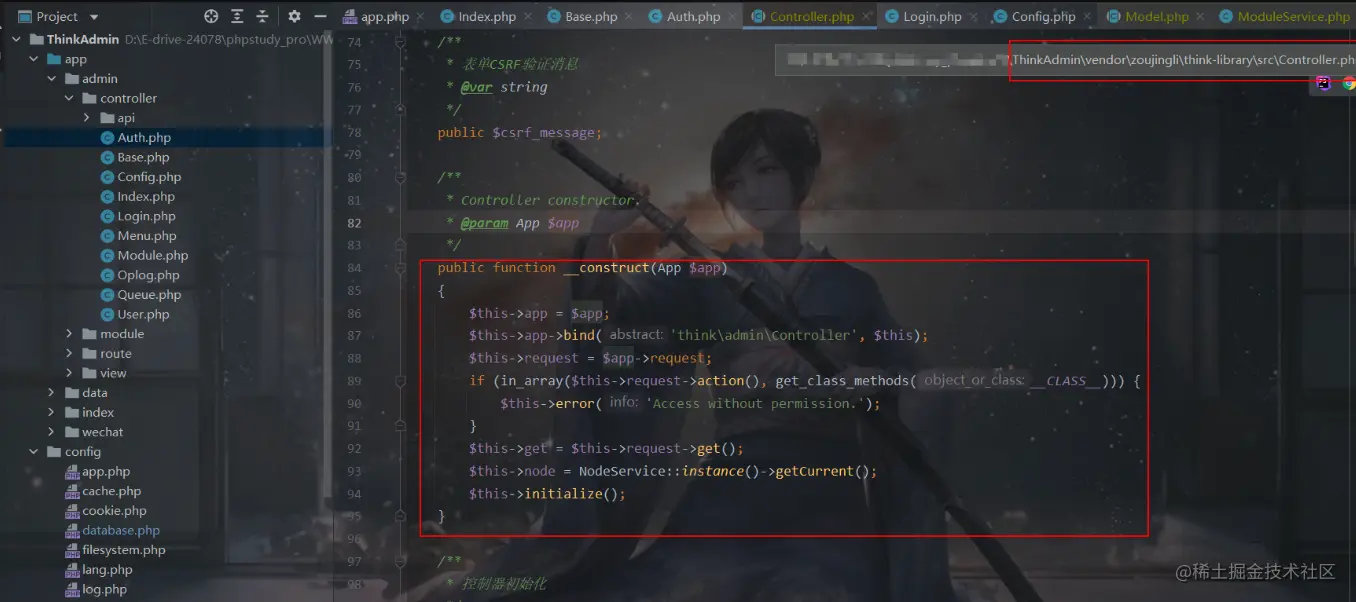The image size is (1356, 602).
Task: Click the PhpStorm built-in preview icon
Action: (1324, 84)
